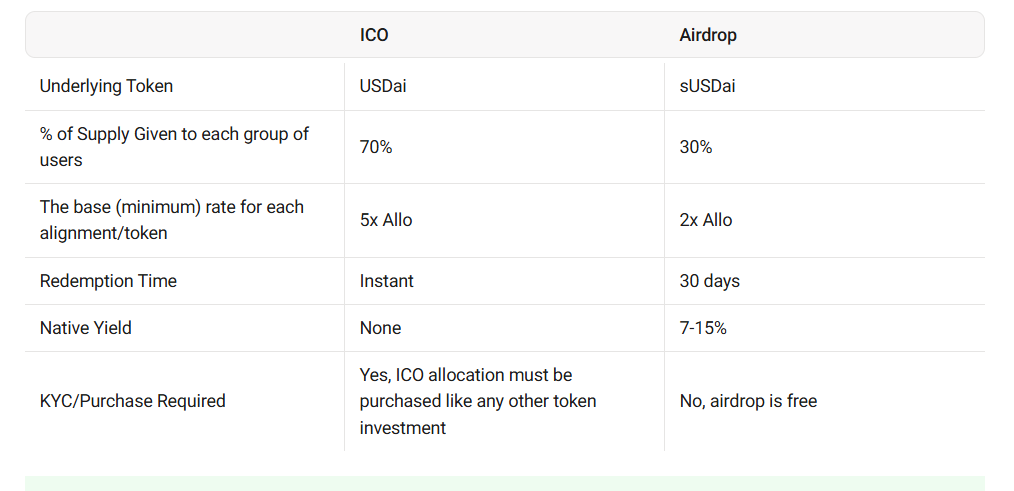Click the Airdrop column header
The image size is (1014, 491).
(x=708, y=35)
